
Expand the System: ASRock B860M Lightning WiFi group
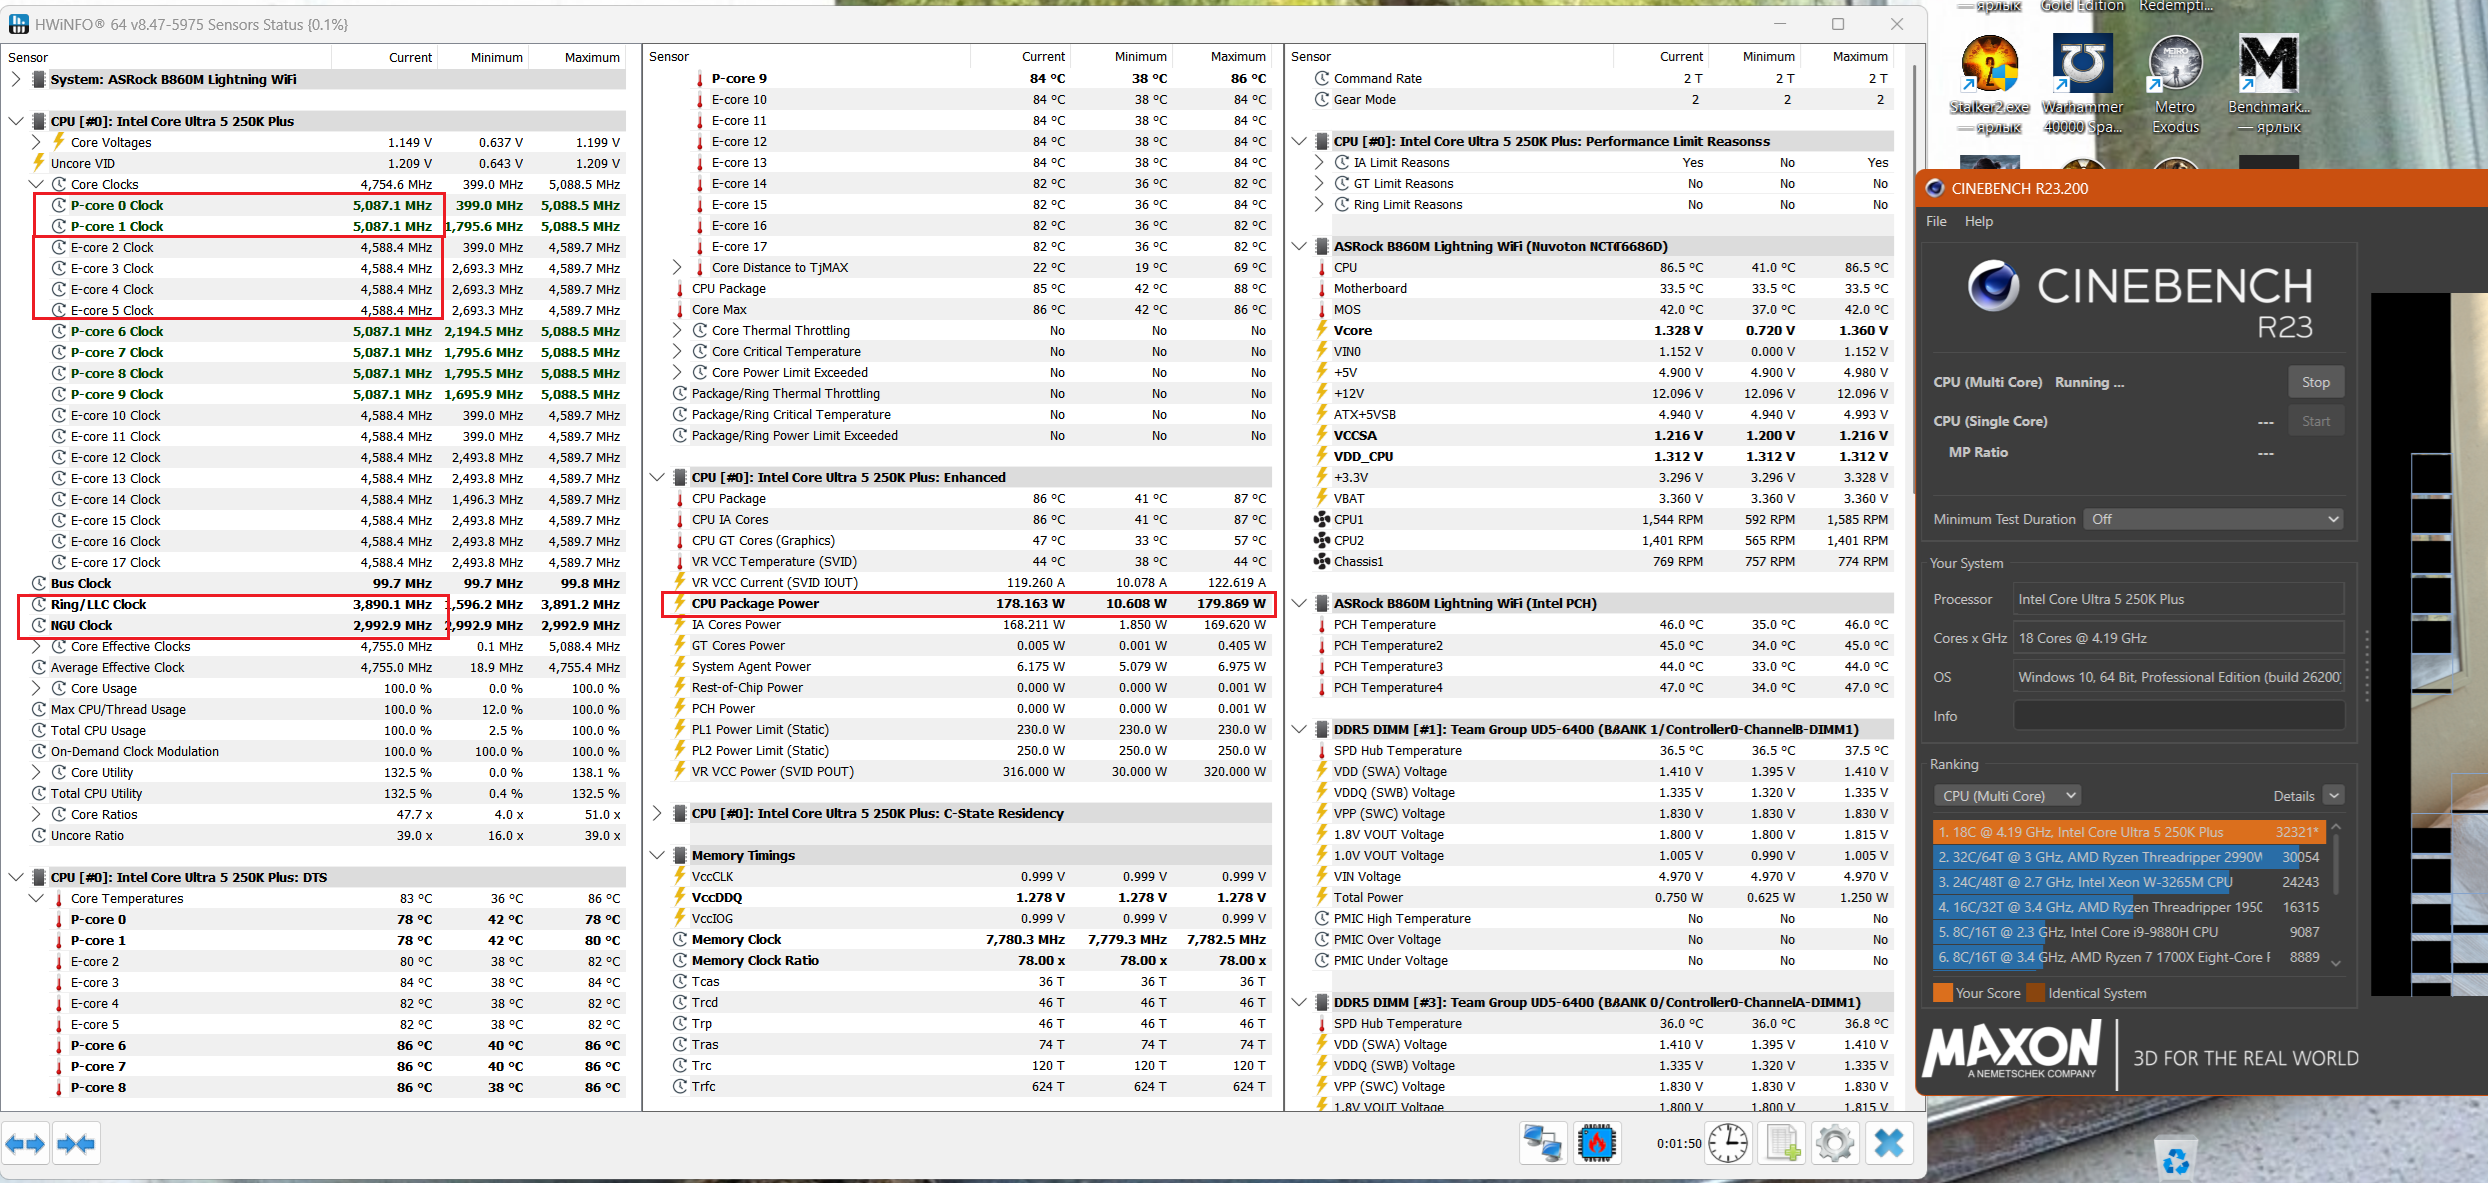(x=16, y=80)
